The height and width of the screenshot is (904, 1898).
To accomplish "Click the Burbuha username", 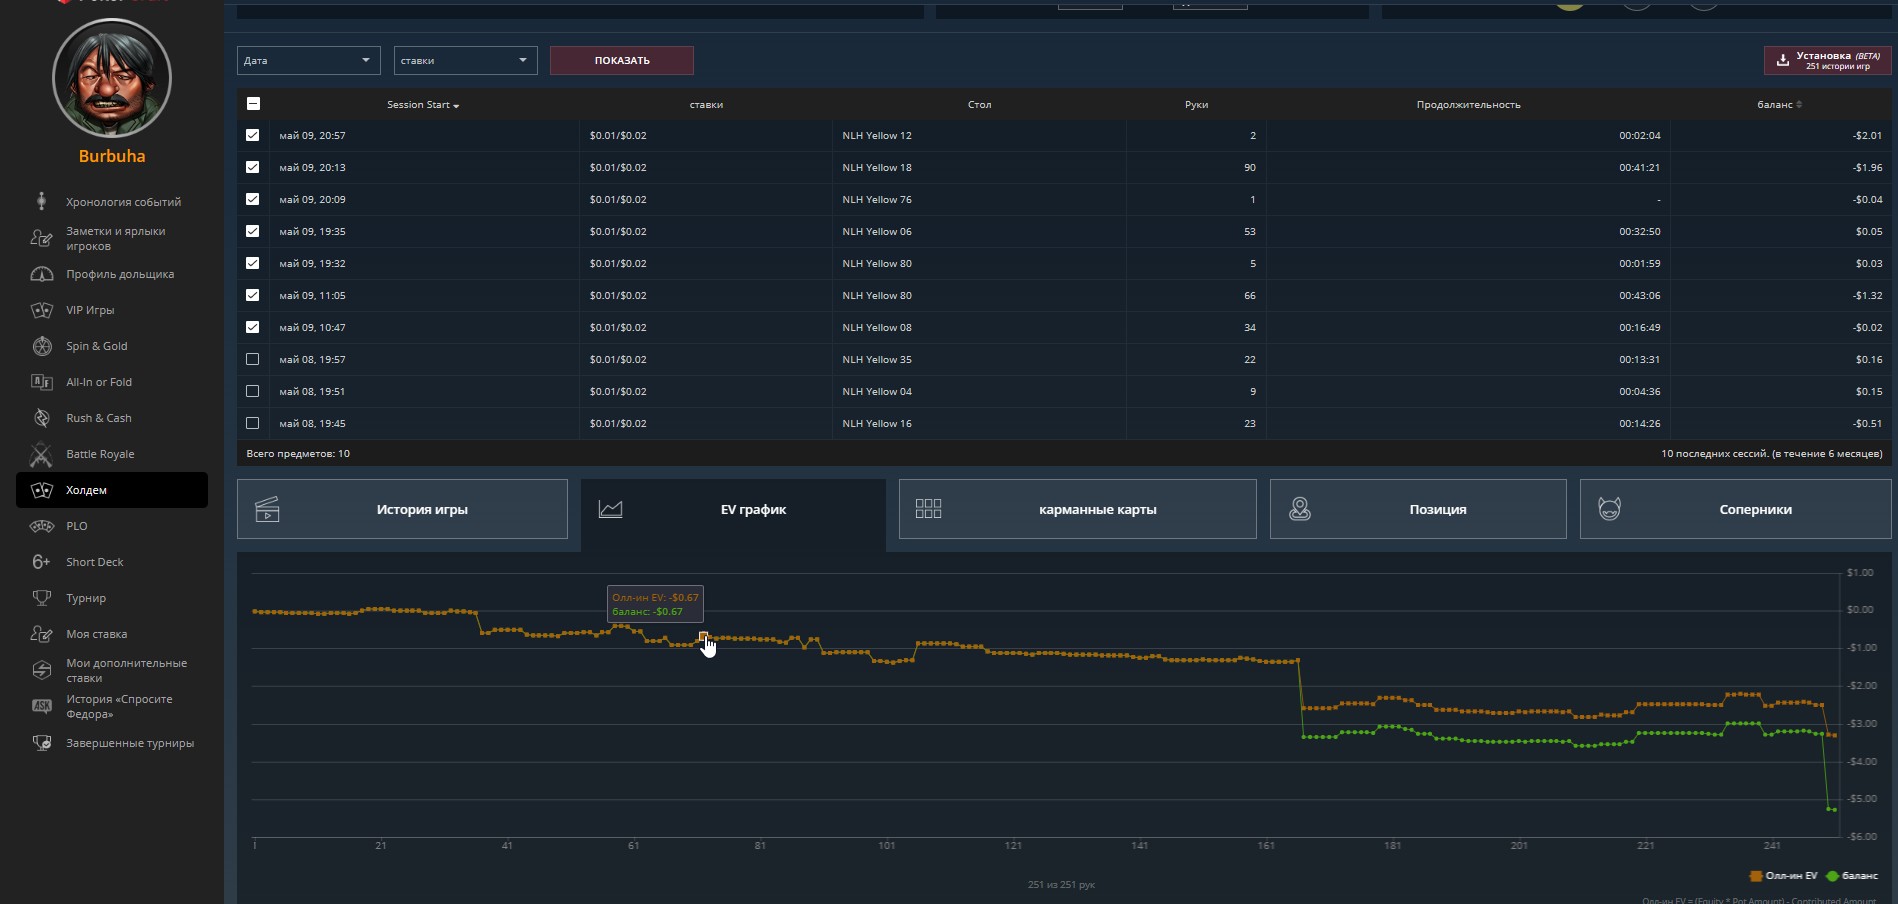I will pos(112,156).
